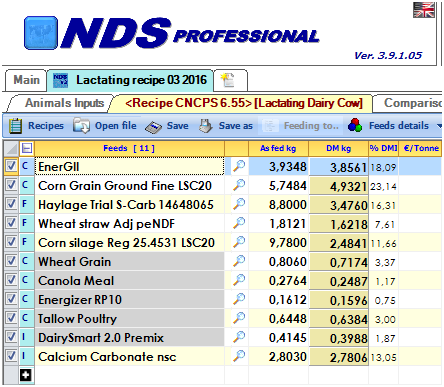Click the Save diskette icon
444x387 pixels.
tap(153, 127)
